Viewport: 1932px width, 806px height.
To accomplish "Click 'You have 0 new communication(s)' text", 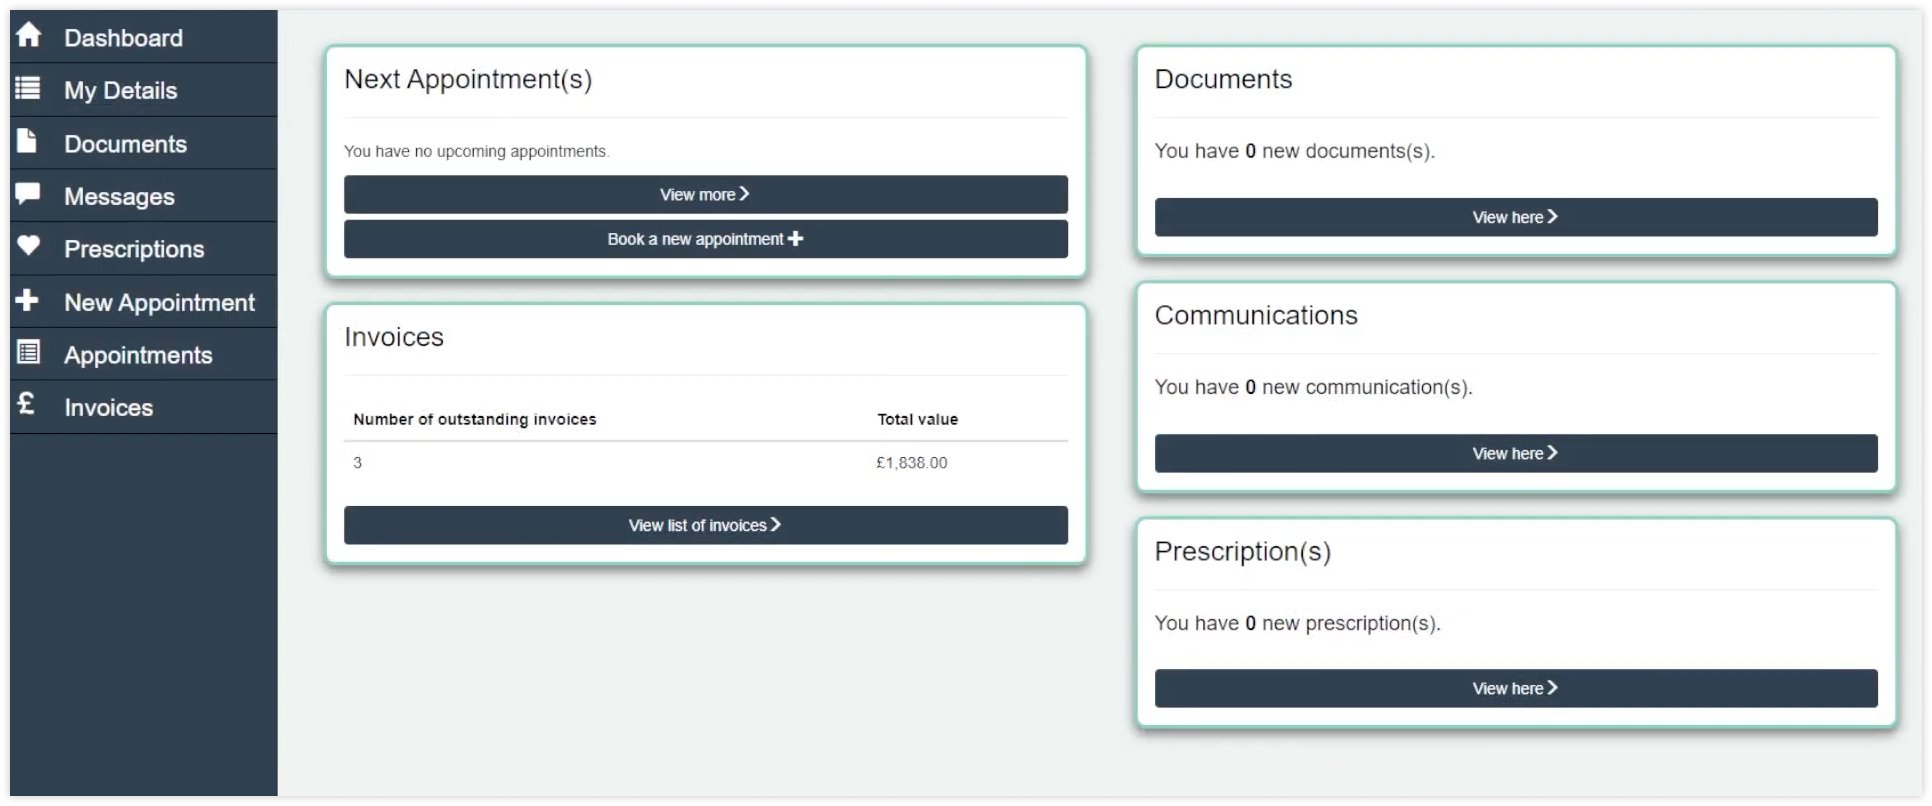I will (x=1314, y=387).
